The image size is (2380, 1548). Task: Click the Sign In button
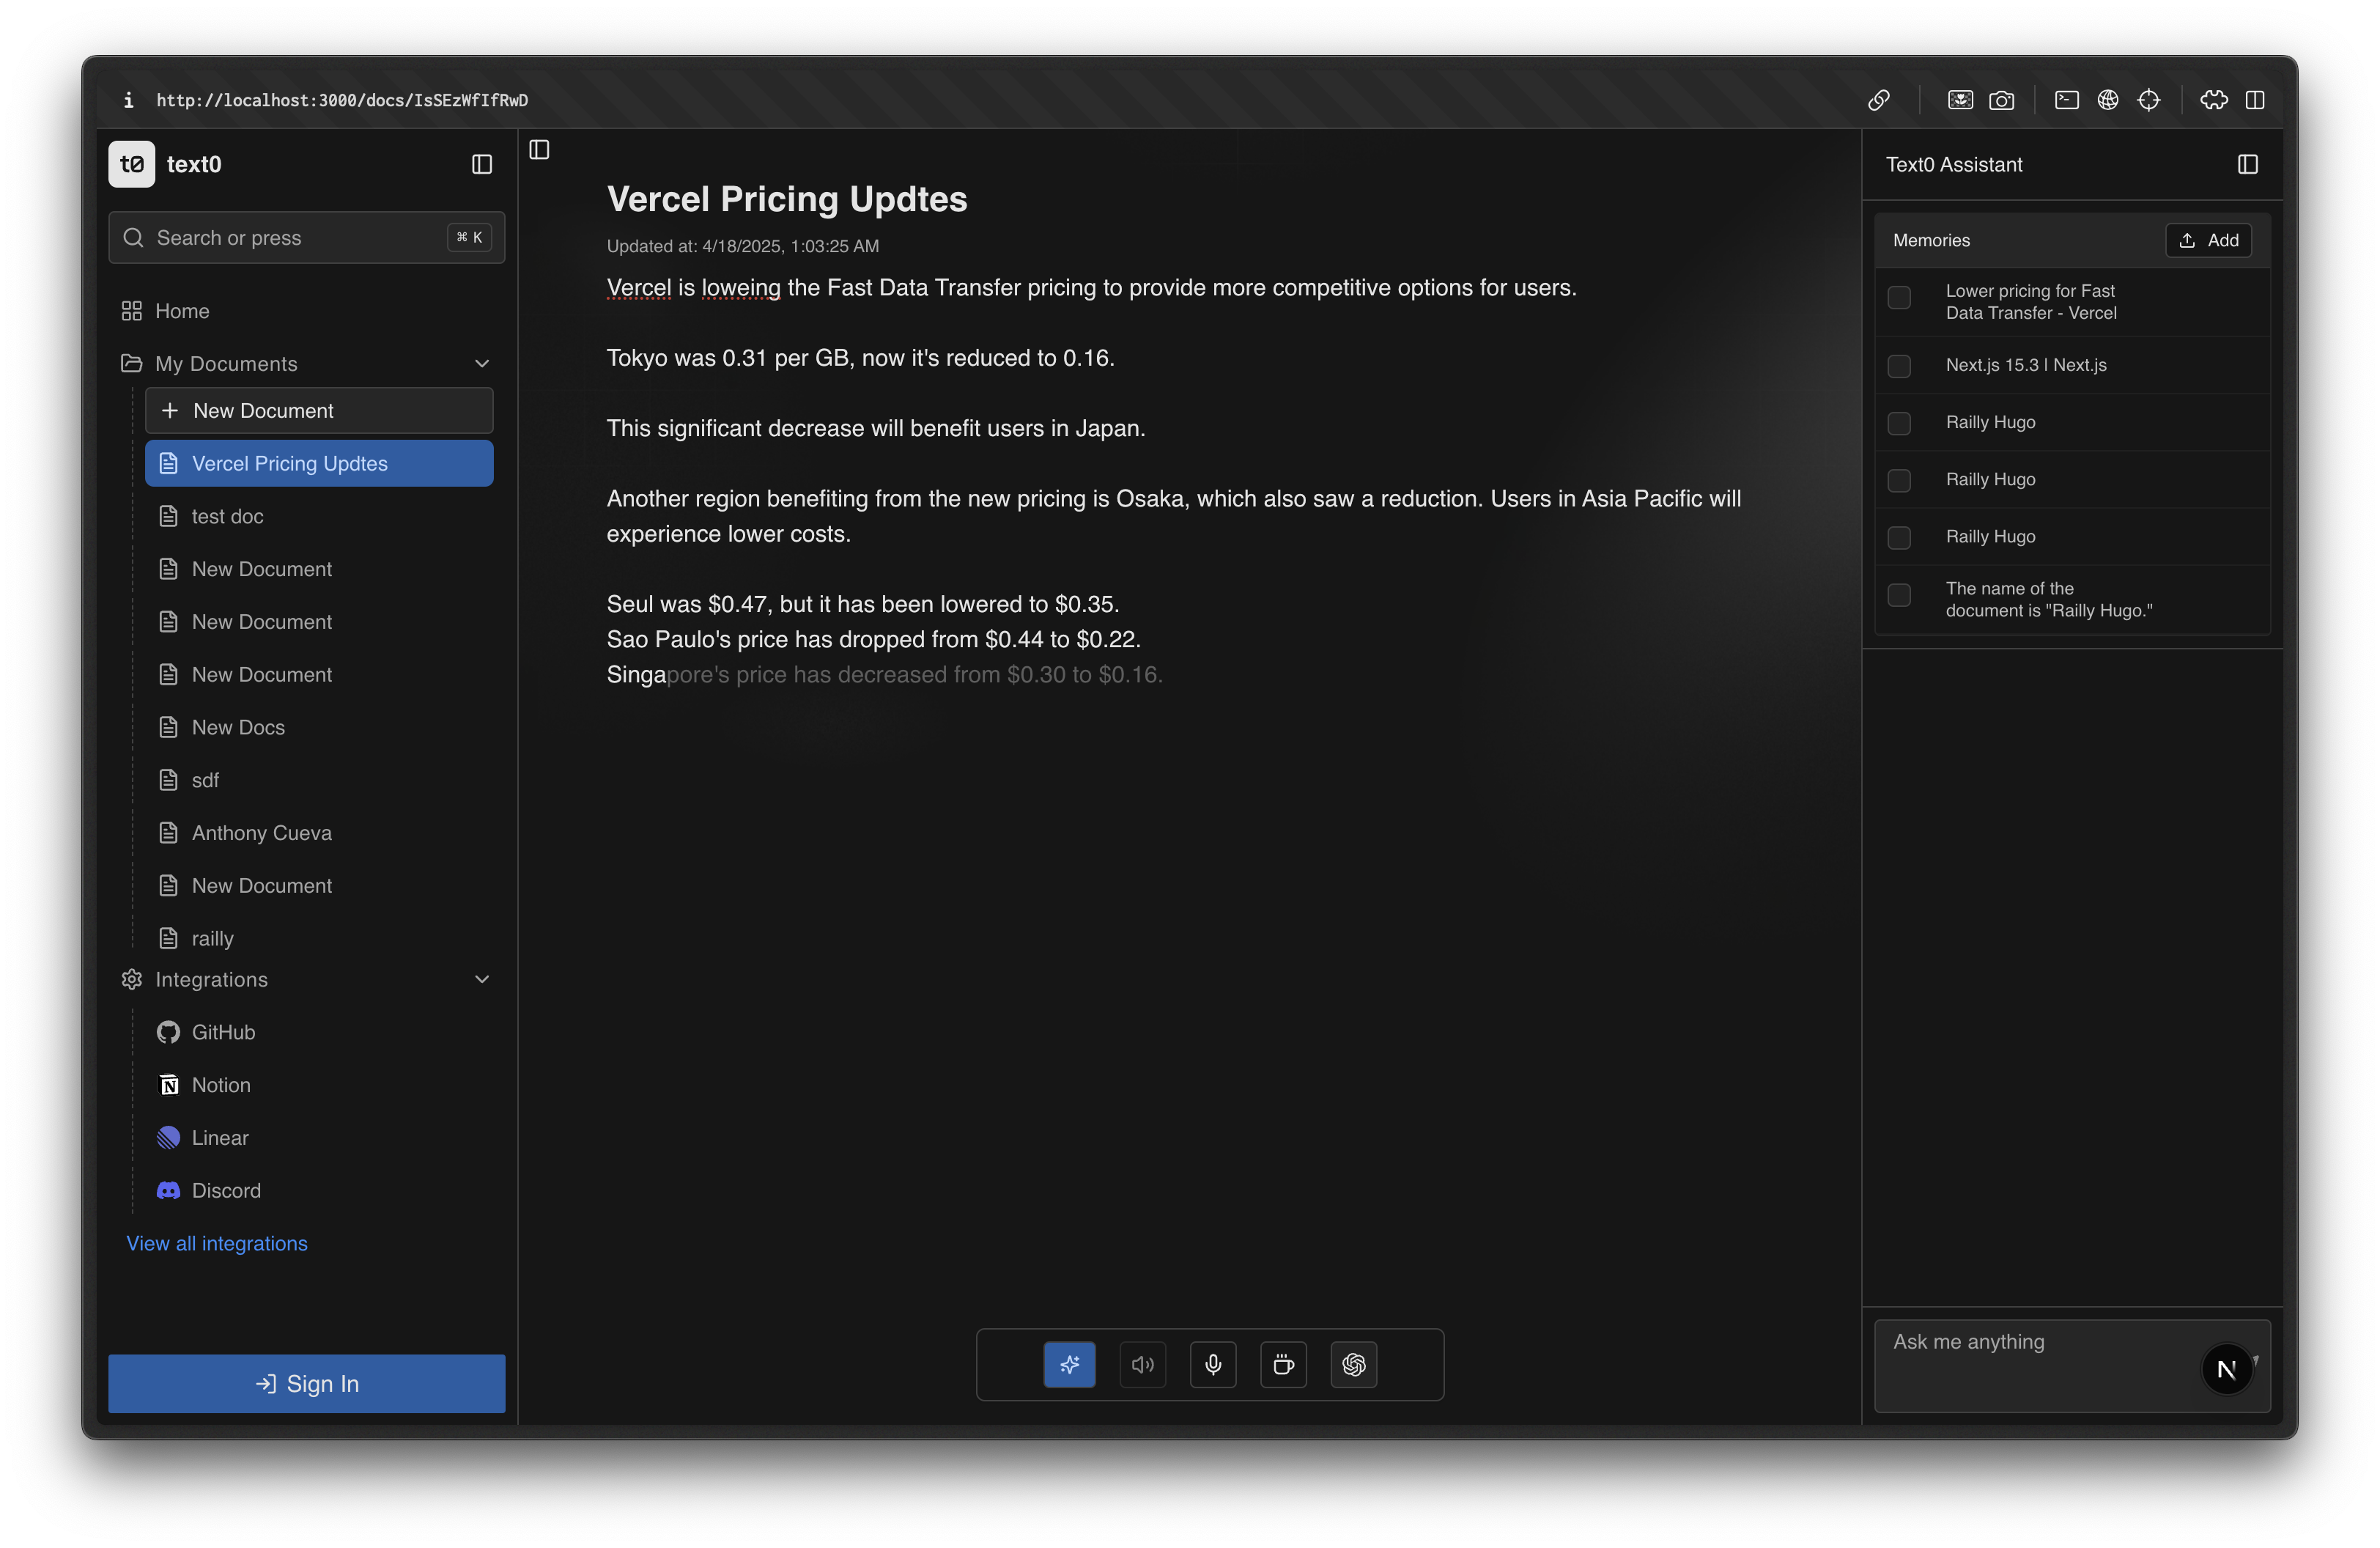pyautogui.click(x=306, y=1383)
